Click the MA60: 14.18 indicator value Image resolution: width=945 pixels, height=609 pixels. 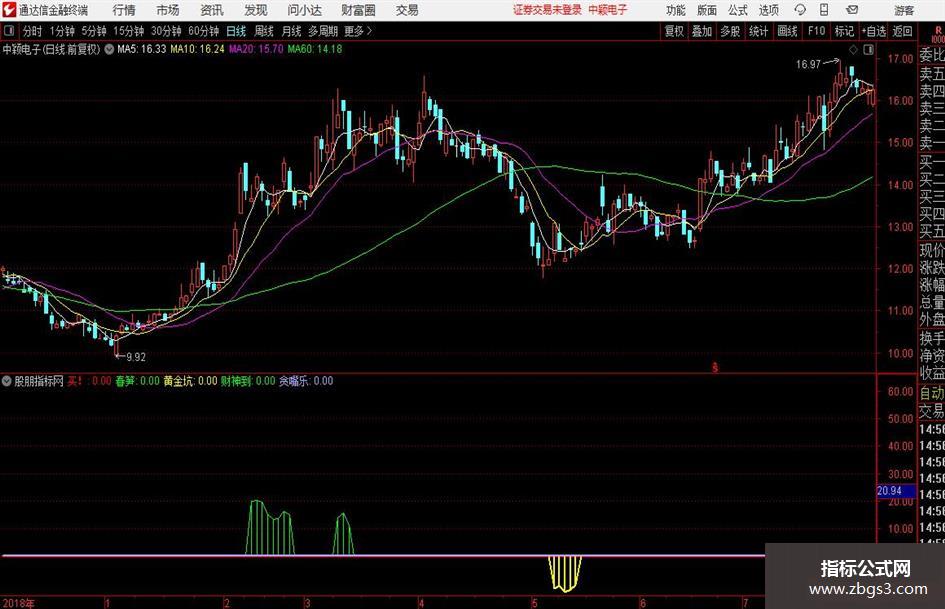coord(315,49)
